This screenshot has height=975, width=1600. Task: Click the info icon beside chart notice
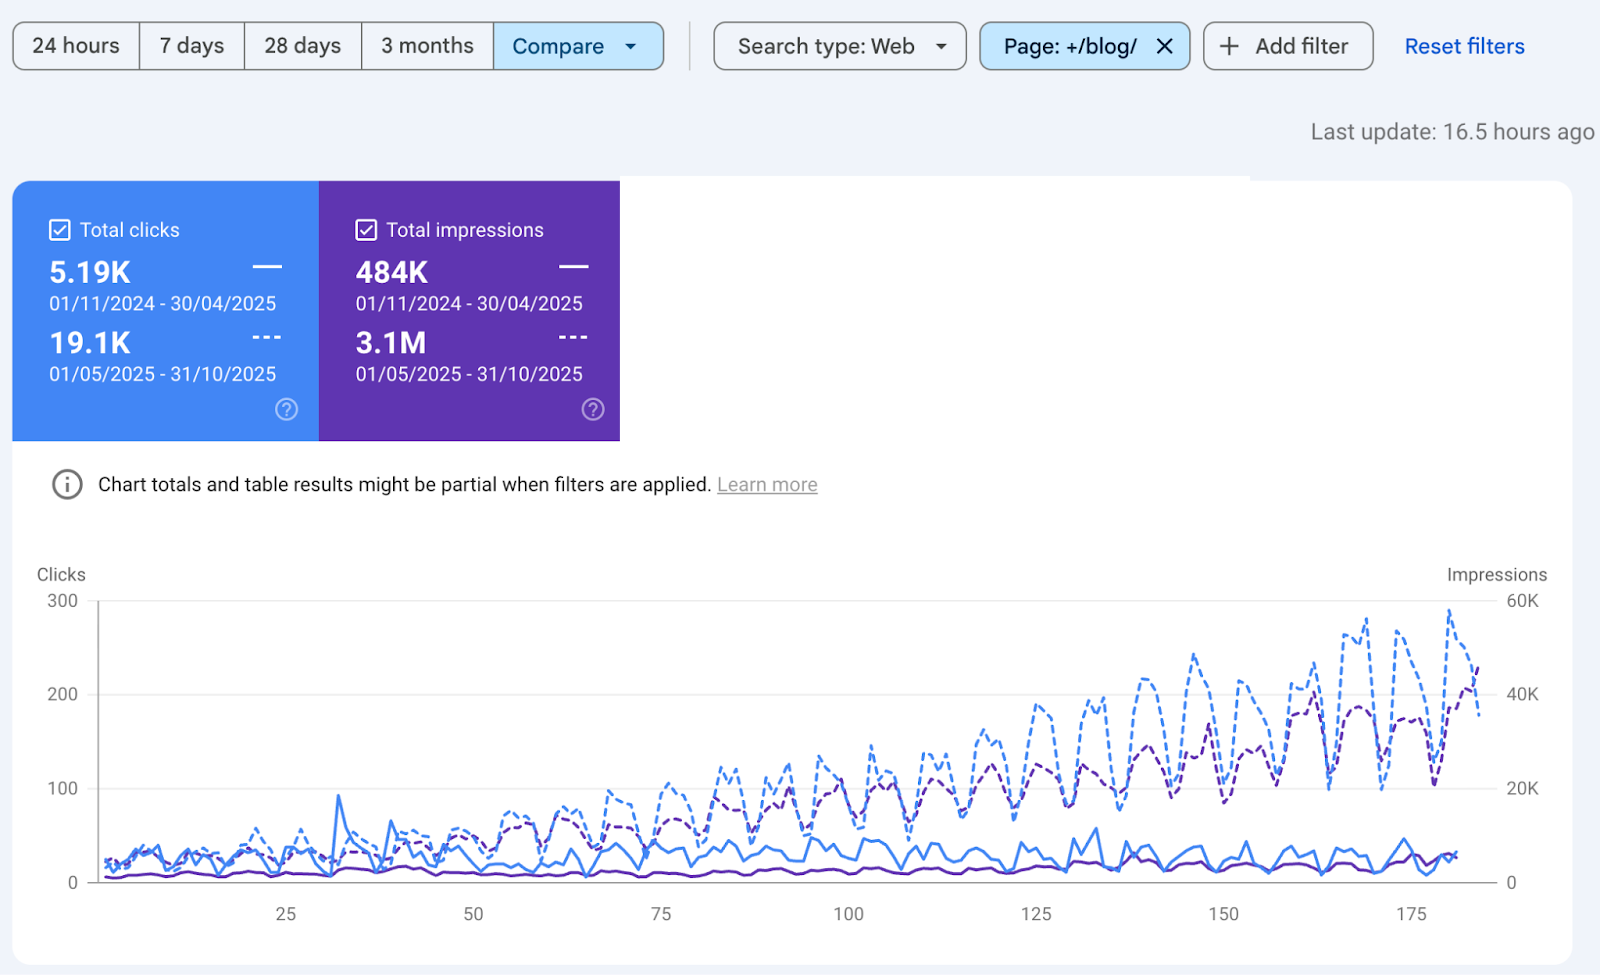(67, 485)
